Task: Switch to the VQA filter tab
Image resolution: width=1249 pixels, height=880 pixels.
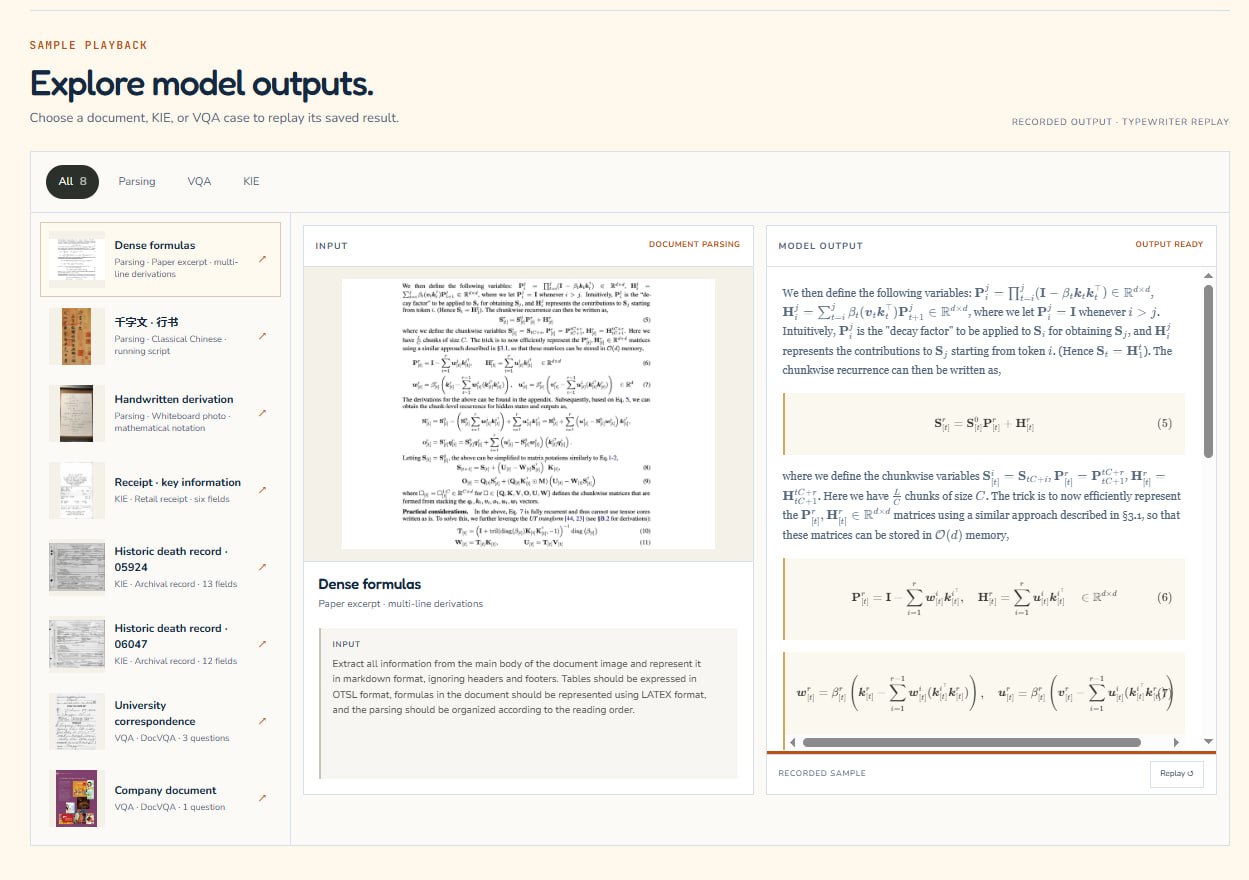Action: pyautogui.click(x=199, y=181)
